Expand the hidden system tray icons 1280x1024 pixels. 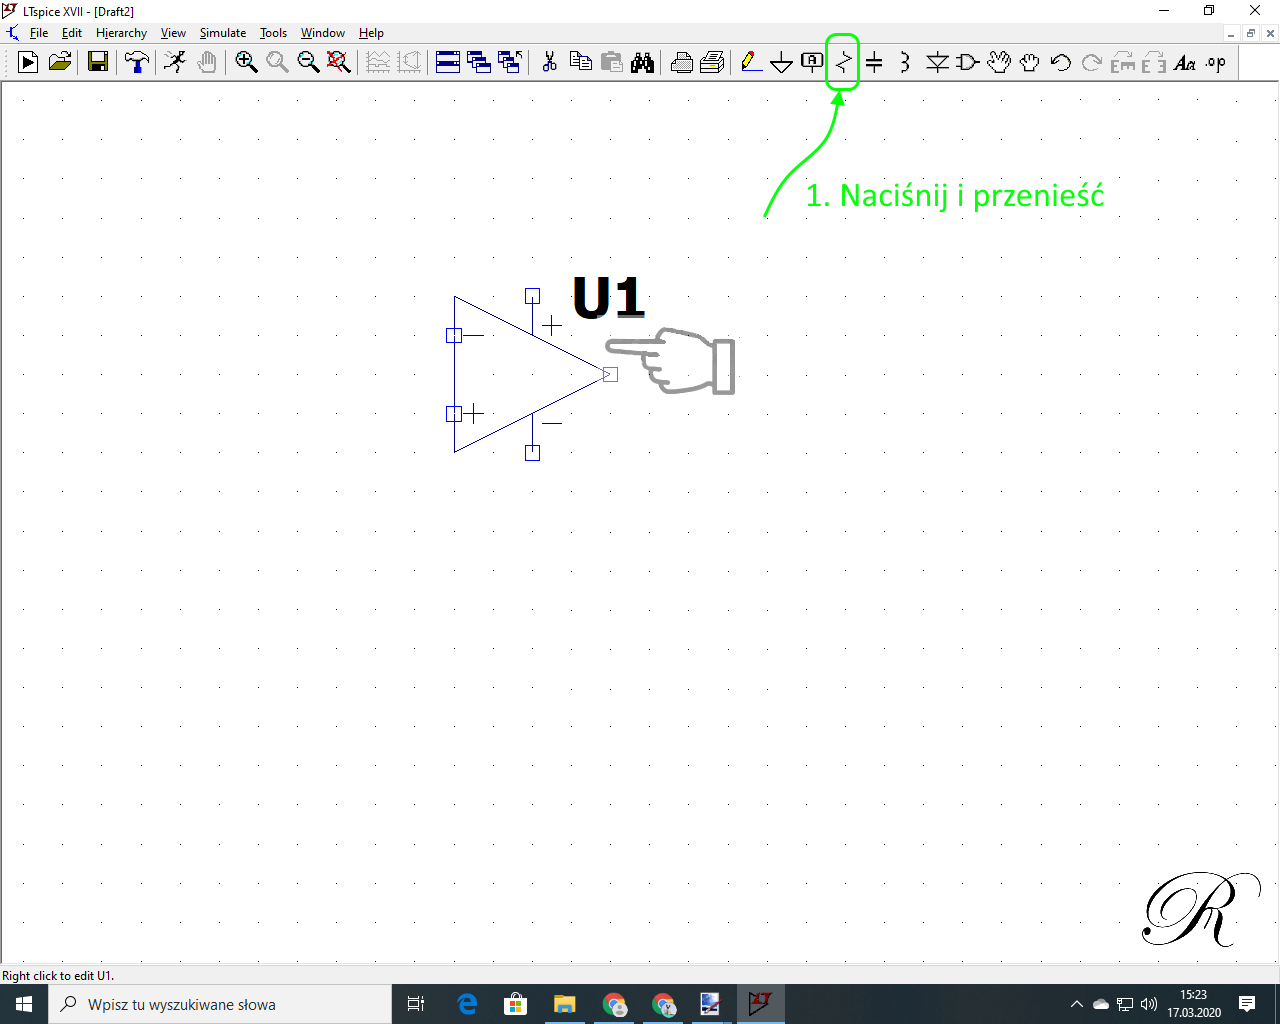(1077, 1004)
